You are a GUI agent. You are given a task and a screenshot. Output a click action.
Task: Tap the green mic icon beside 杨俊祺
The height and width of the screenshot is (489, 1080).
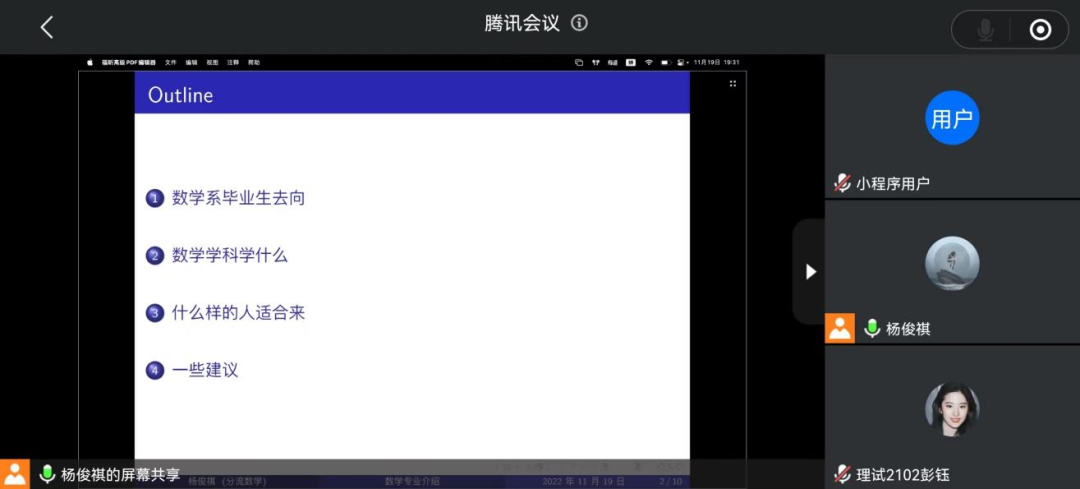872,329
